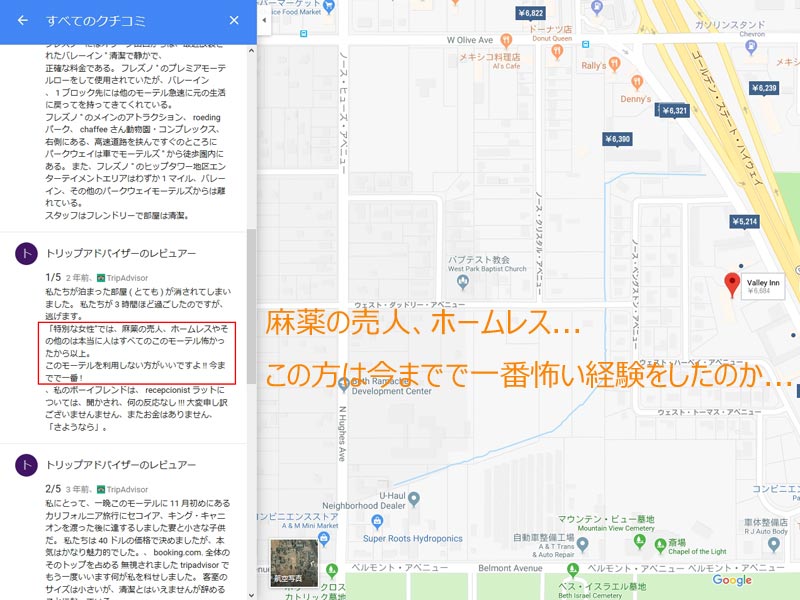Image resolution: width=800 pixels, height=600 pixels.
Task: Click the bus stop icon on W Olive Ave
Action: click(586, 44)
